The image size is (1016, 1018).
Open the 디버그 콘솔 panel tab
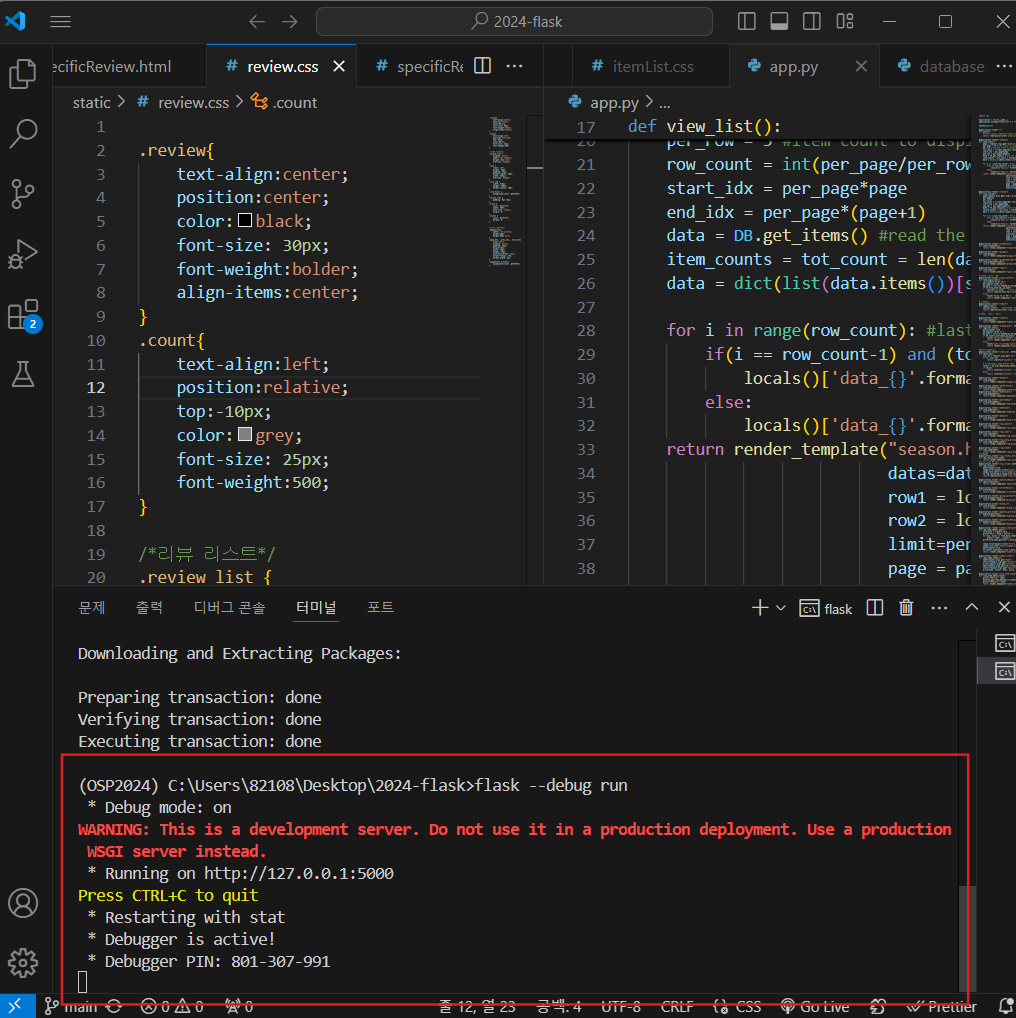229,607
